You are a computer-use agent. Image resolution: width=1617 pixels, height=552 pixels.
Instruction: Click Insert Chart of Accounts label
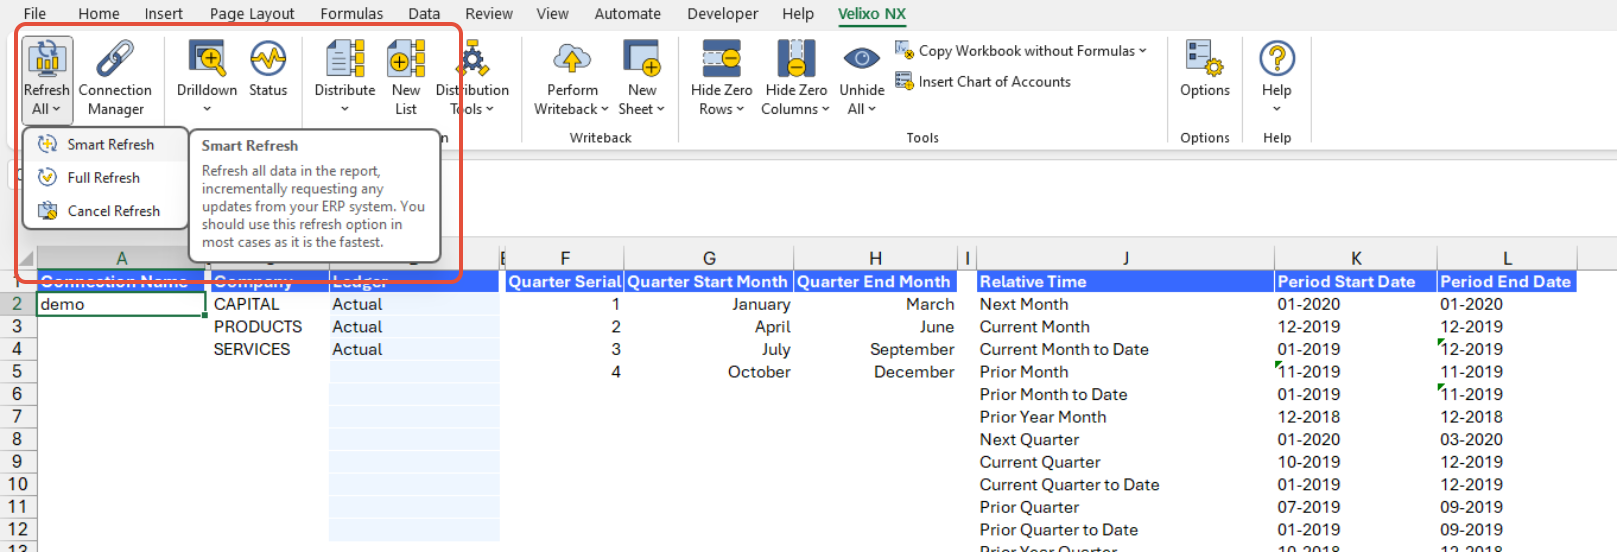click(x=995, y=82)
